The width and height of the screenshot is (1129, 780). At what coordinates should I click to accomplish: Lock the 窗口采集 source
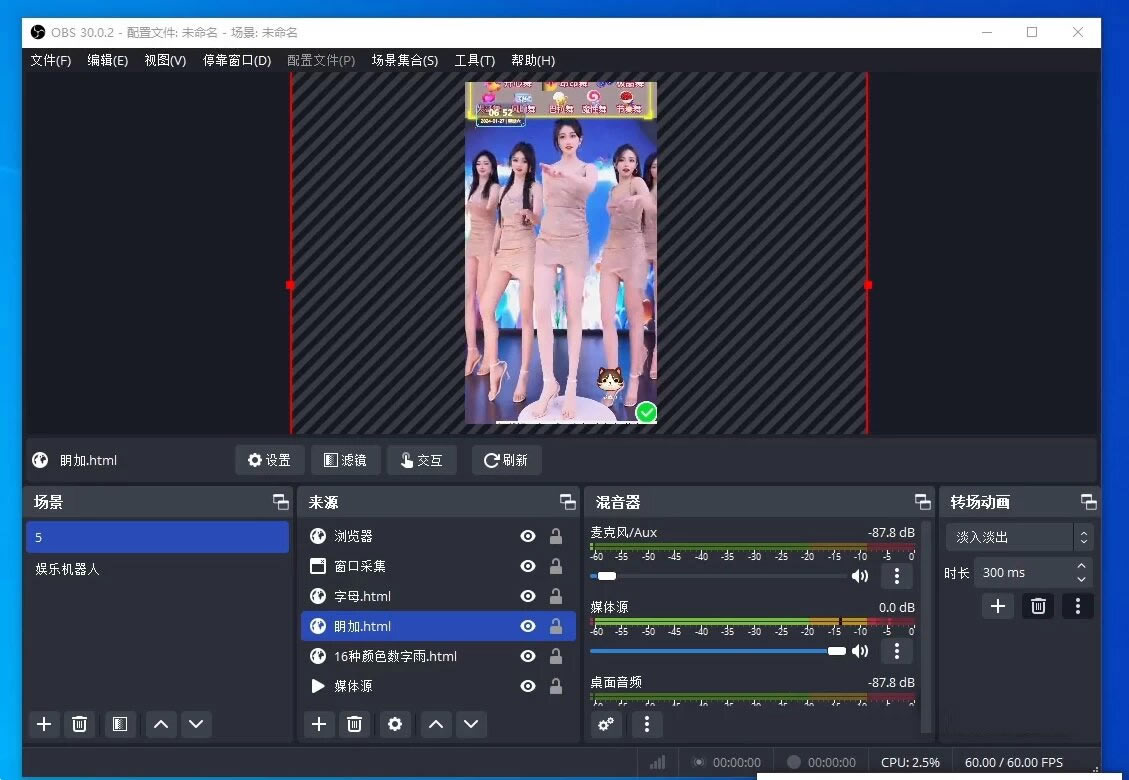(x=556, y=566)
